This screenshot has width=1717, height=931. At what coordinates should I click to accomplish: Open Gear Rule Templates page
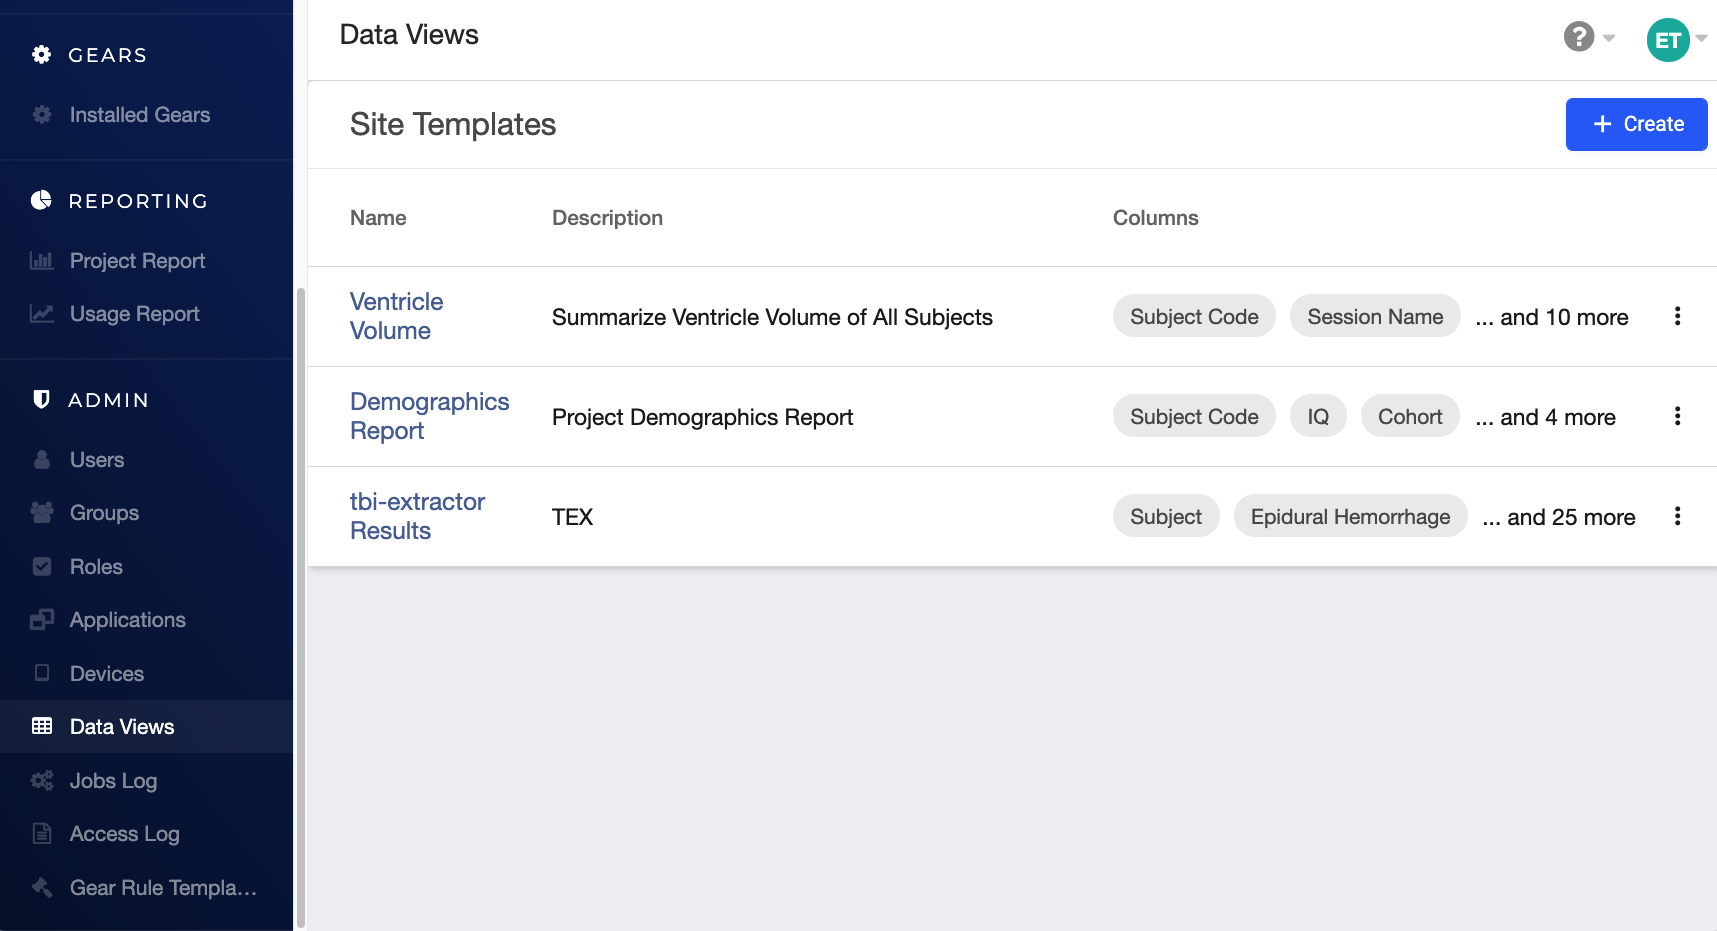(163, 887)
